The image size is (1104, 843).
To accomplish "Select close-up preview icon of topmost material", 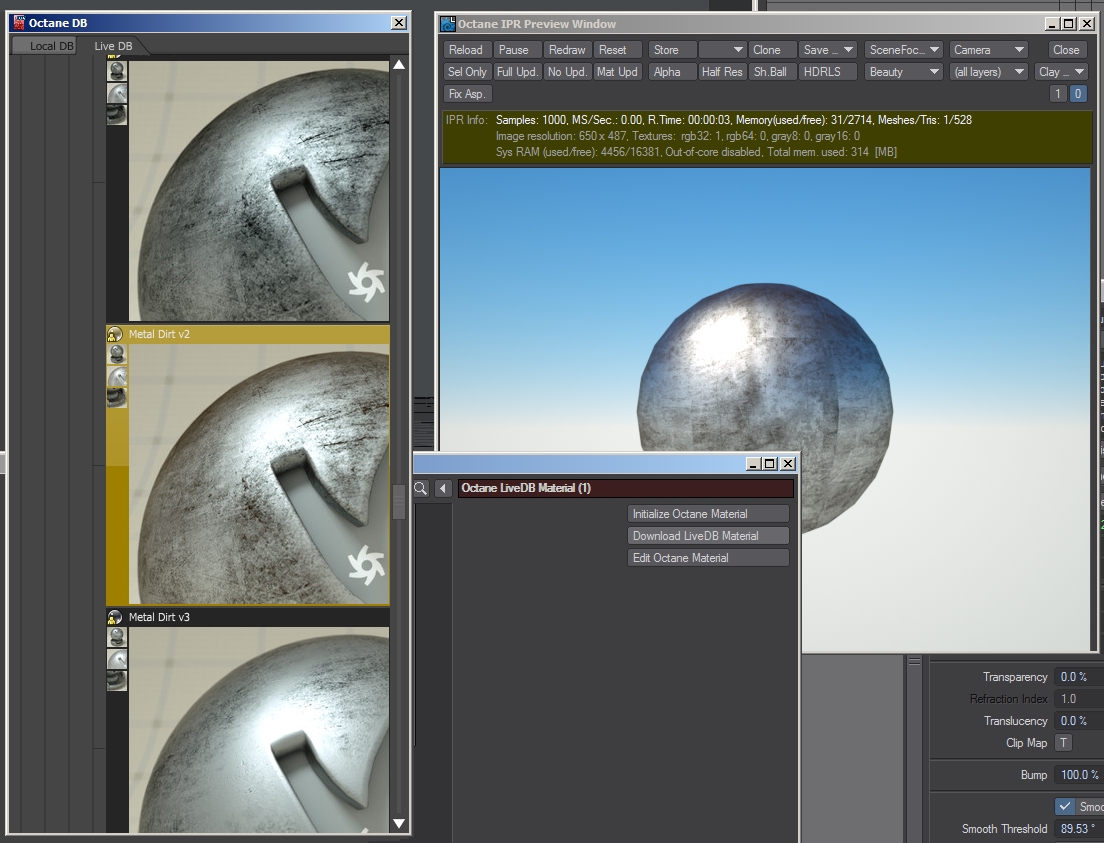I will 117,93.
